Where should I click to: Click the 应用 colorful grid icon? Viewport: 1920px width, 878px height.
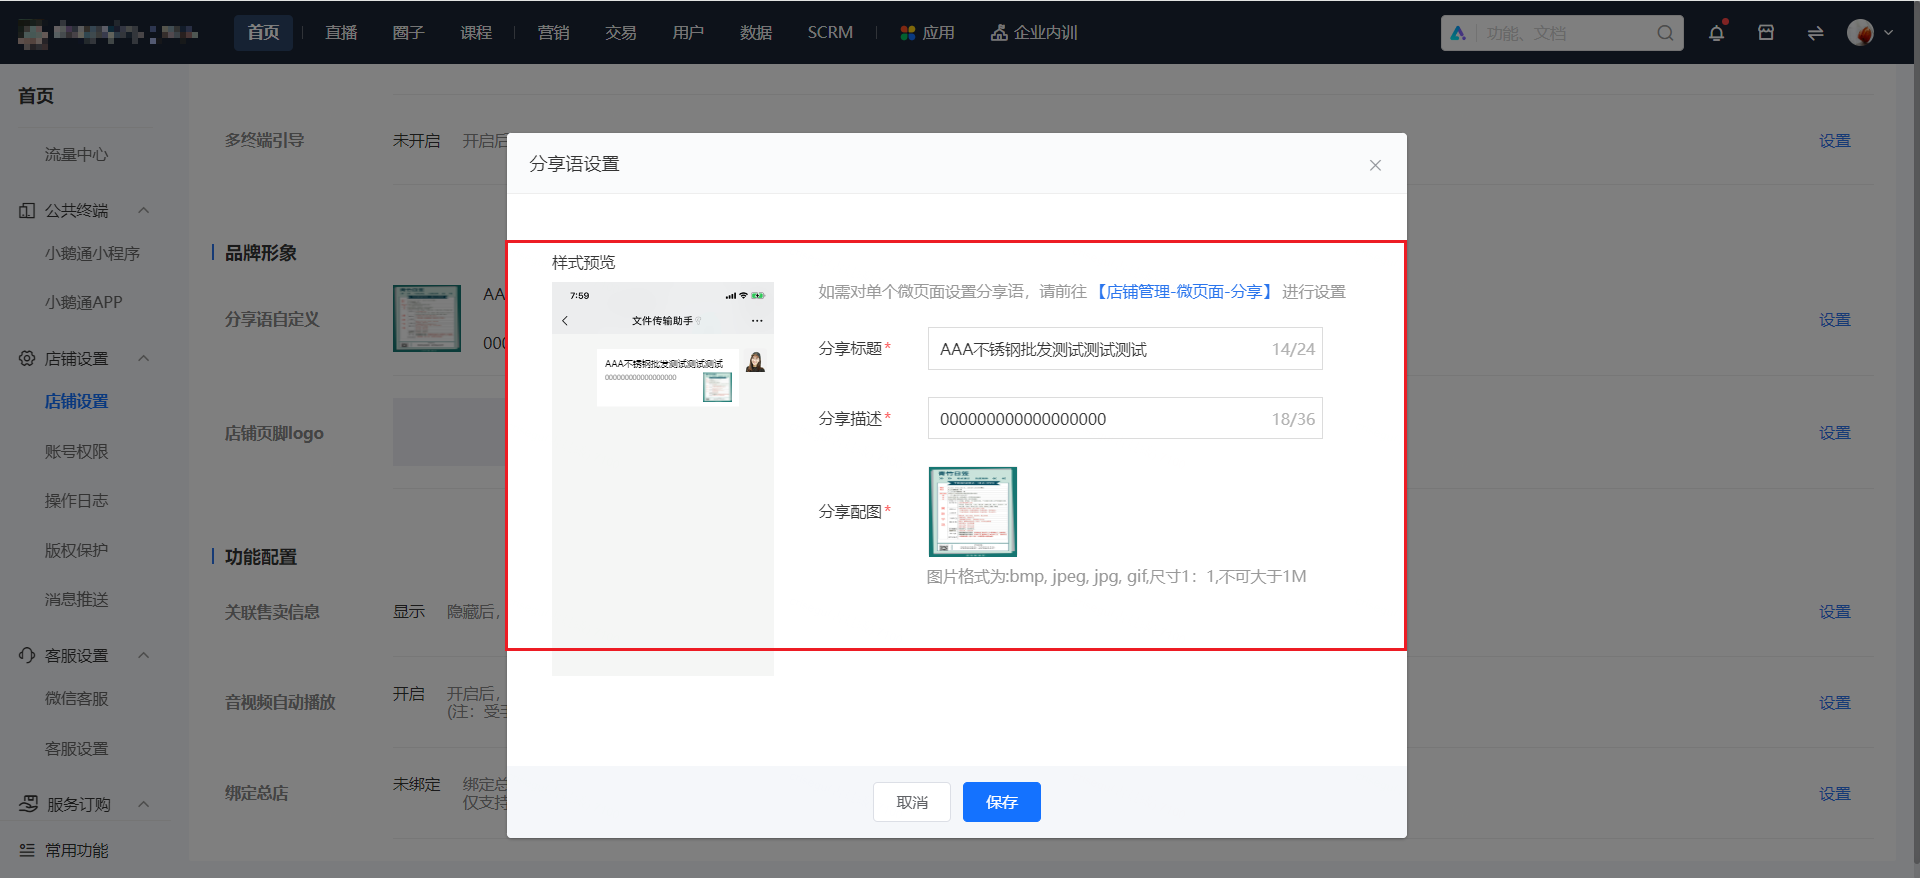[908, 33]
